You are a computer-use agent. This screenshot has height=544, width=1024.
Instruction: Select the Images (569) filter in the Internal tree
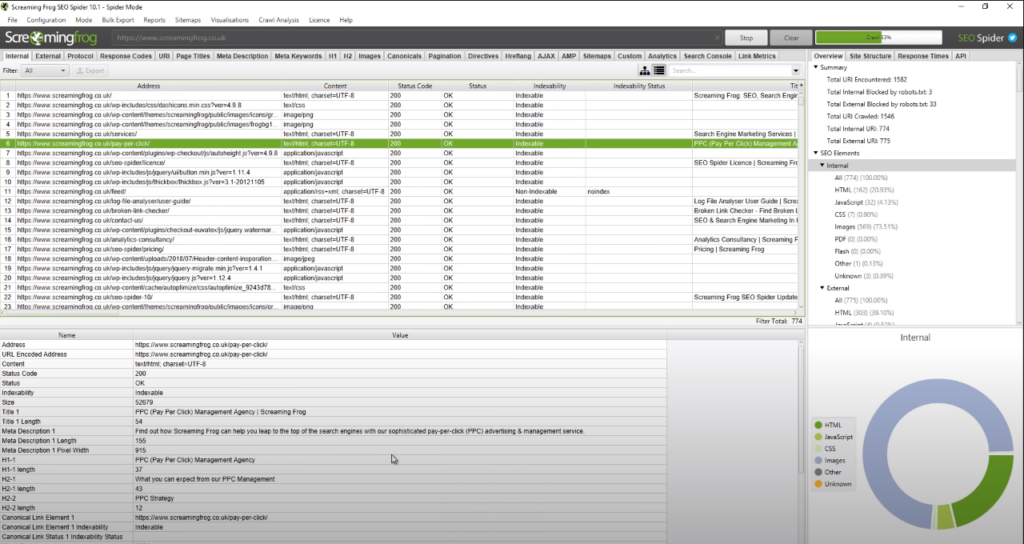click(x=866, y=227)
